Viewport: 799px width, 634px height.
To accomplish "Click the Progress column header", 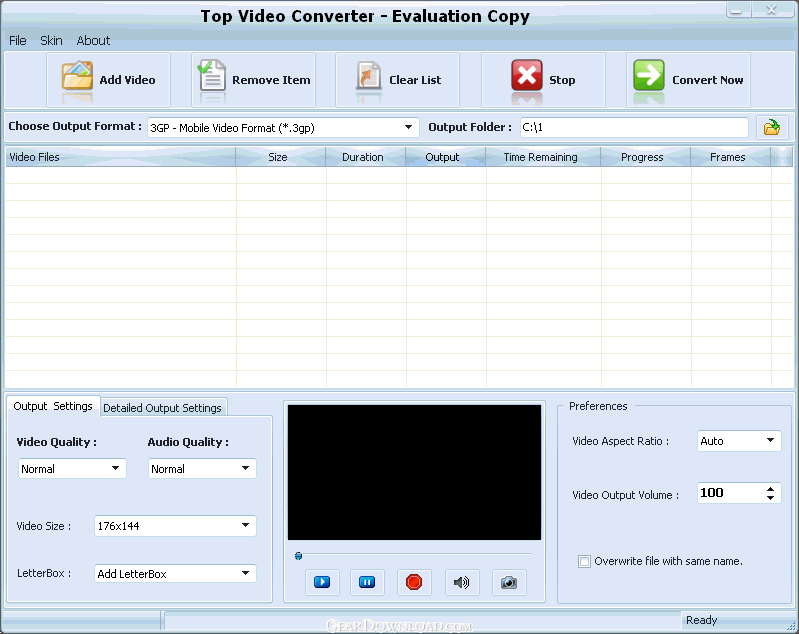I will point(646,157).
